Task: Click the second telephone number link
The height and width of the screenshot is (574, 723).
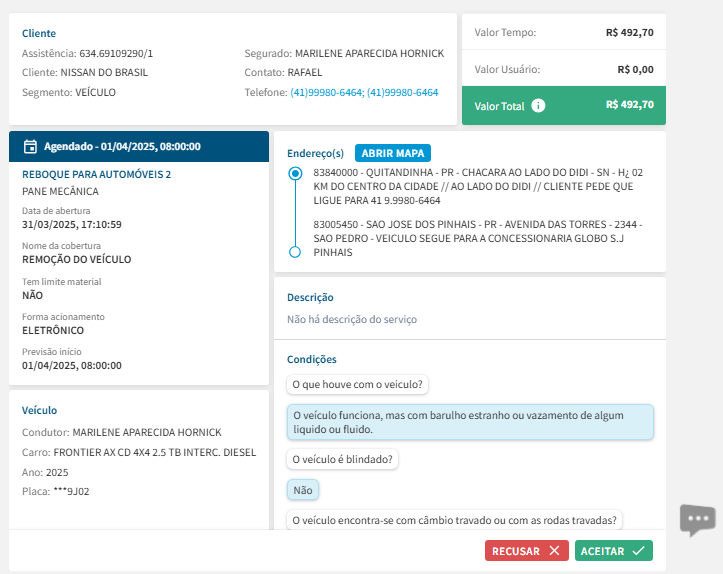Action: 402,92
